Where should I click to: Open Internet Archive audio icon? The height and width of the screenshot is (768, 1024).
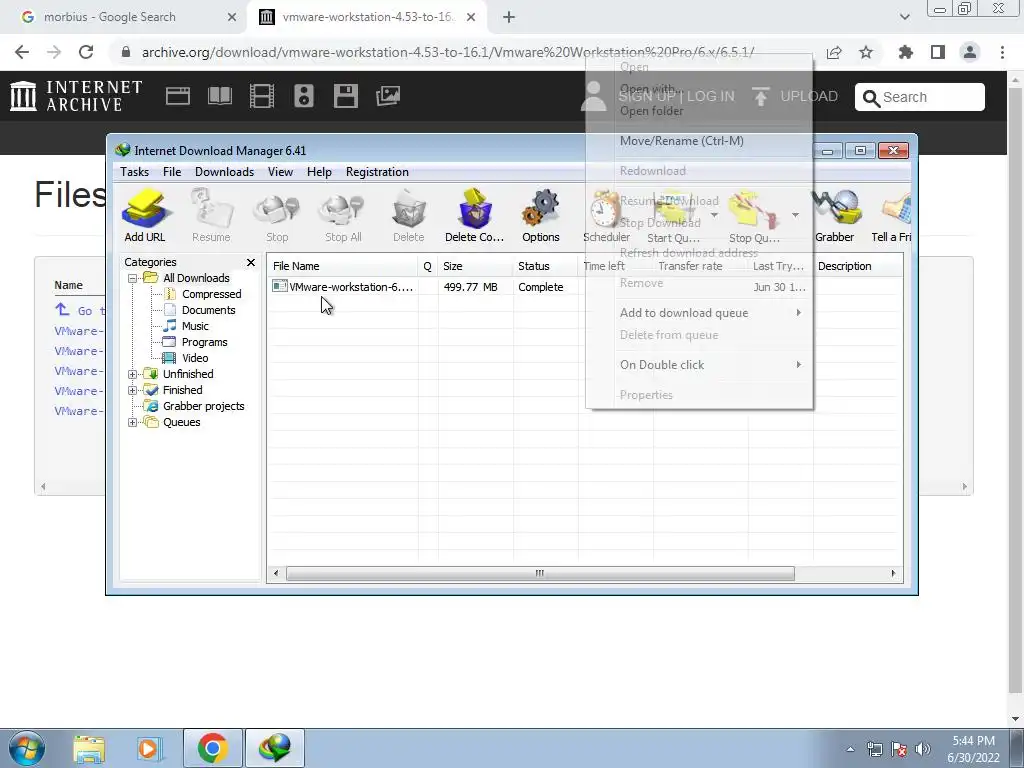[x=304, y=97]
